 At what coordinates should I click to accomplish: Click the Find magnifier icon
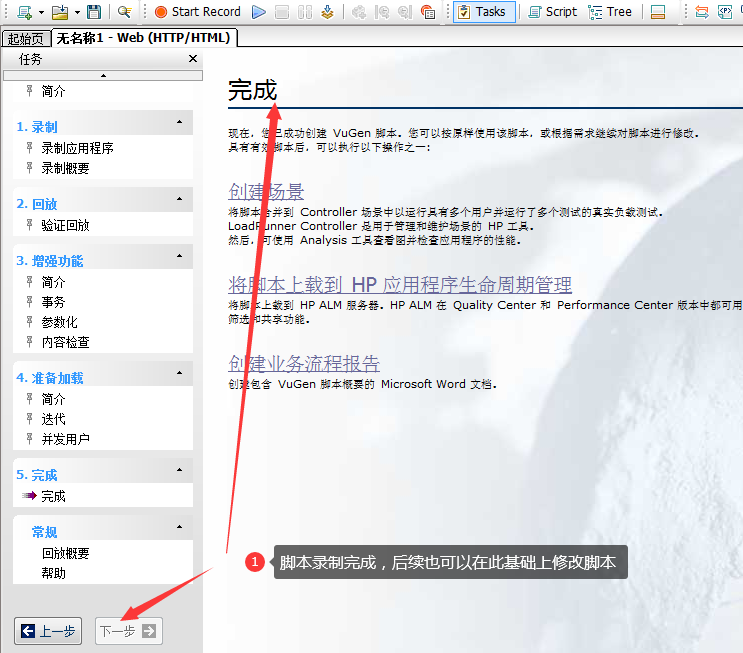point(124,12)
